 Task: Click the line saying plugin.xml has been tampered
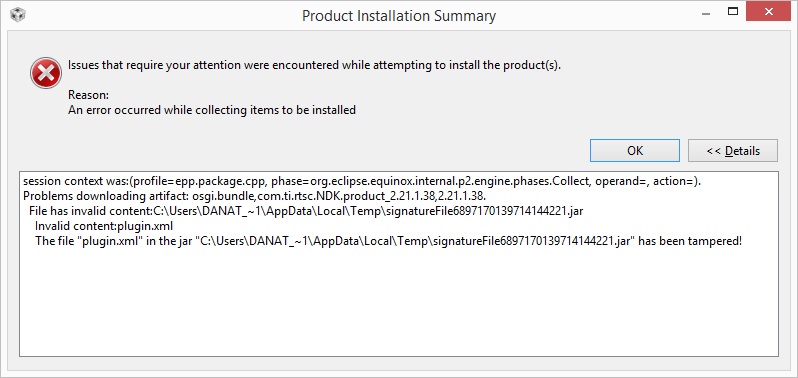[x=388, y=241]
